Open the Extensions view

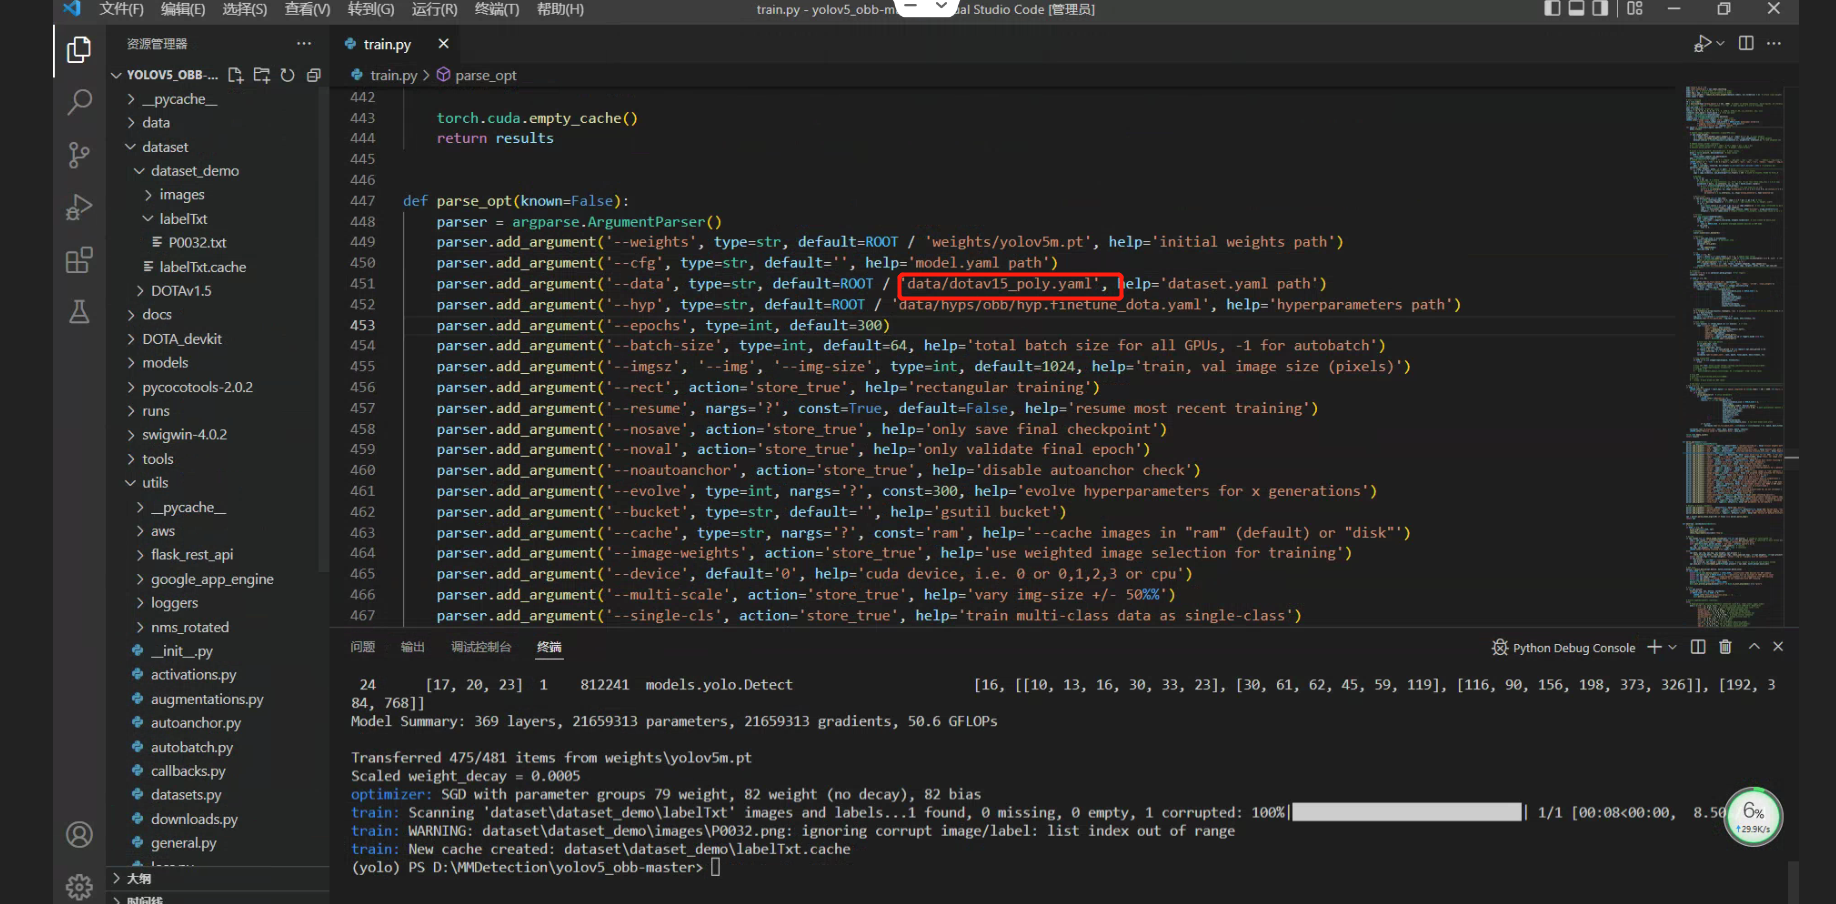[79, 260]
